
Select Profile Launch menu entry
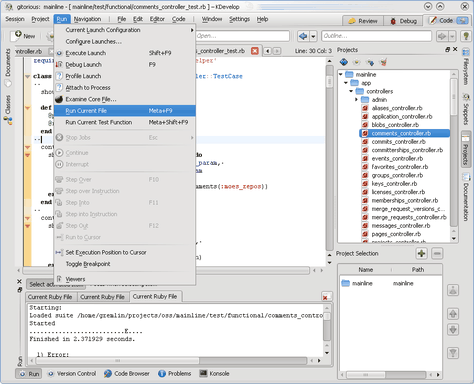tap(125, 76)
